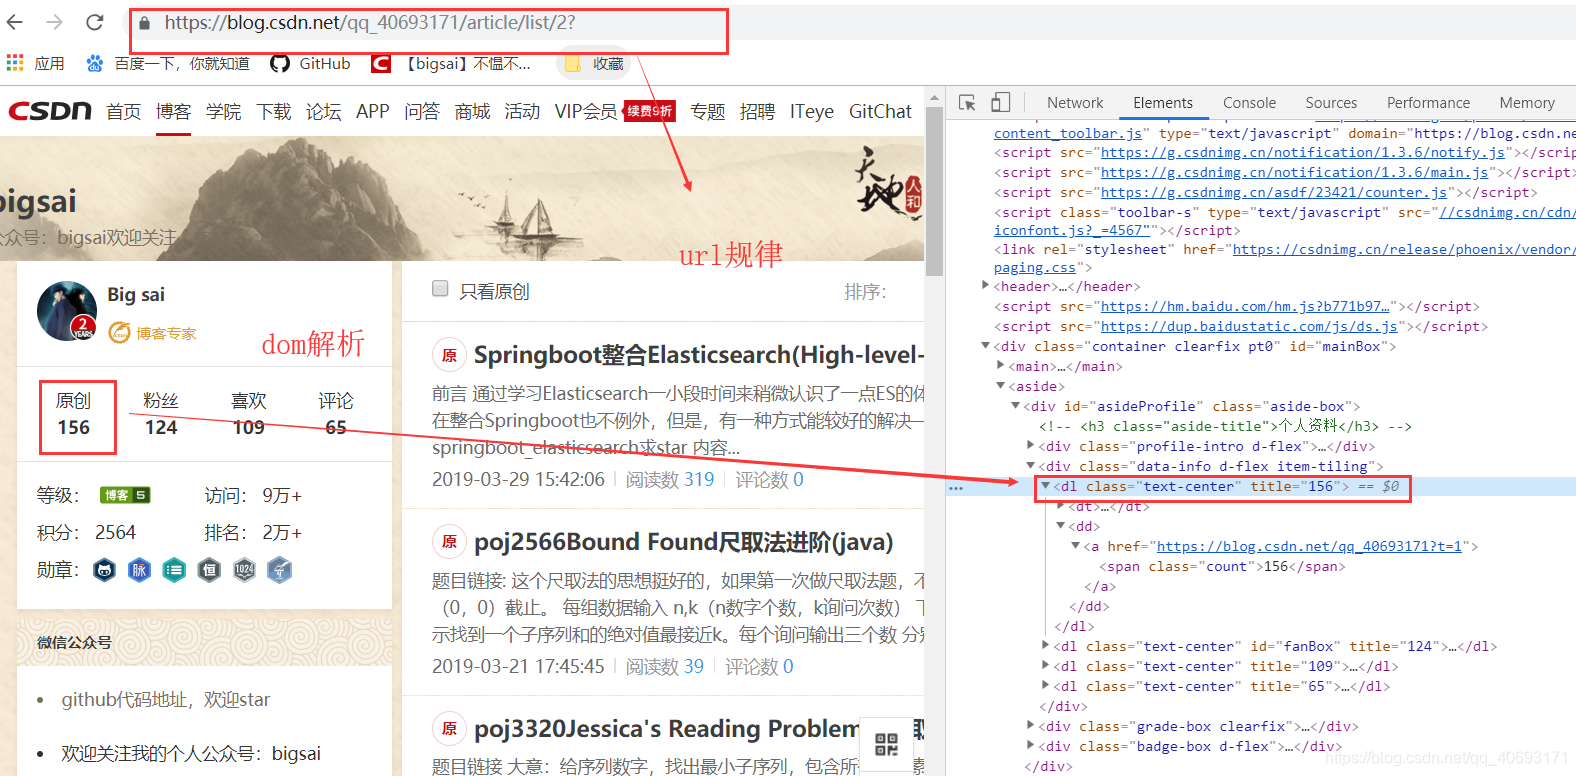This screenshot has height=776, width=1576.
Task: Open the 收藏 bookmarks folder
Action: coord(594,63)
